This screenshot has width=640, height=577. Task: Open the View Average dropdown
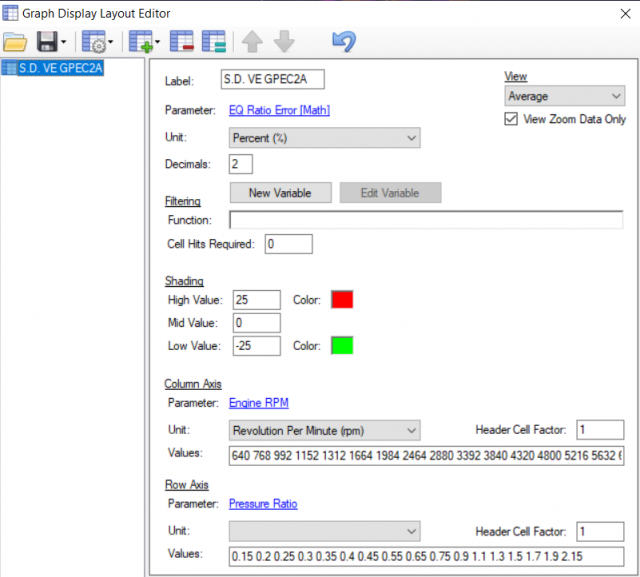pyautogui.click(x=564, y=96)
